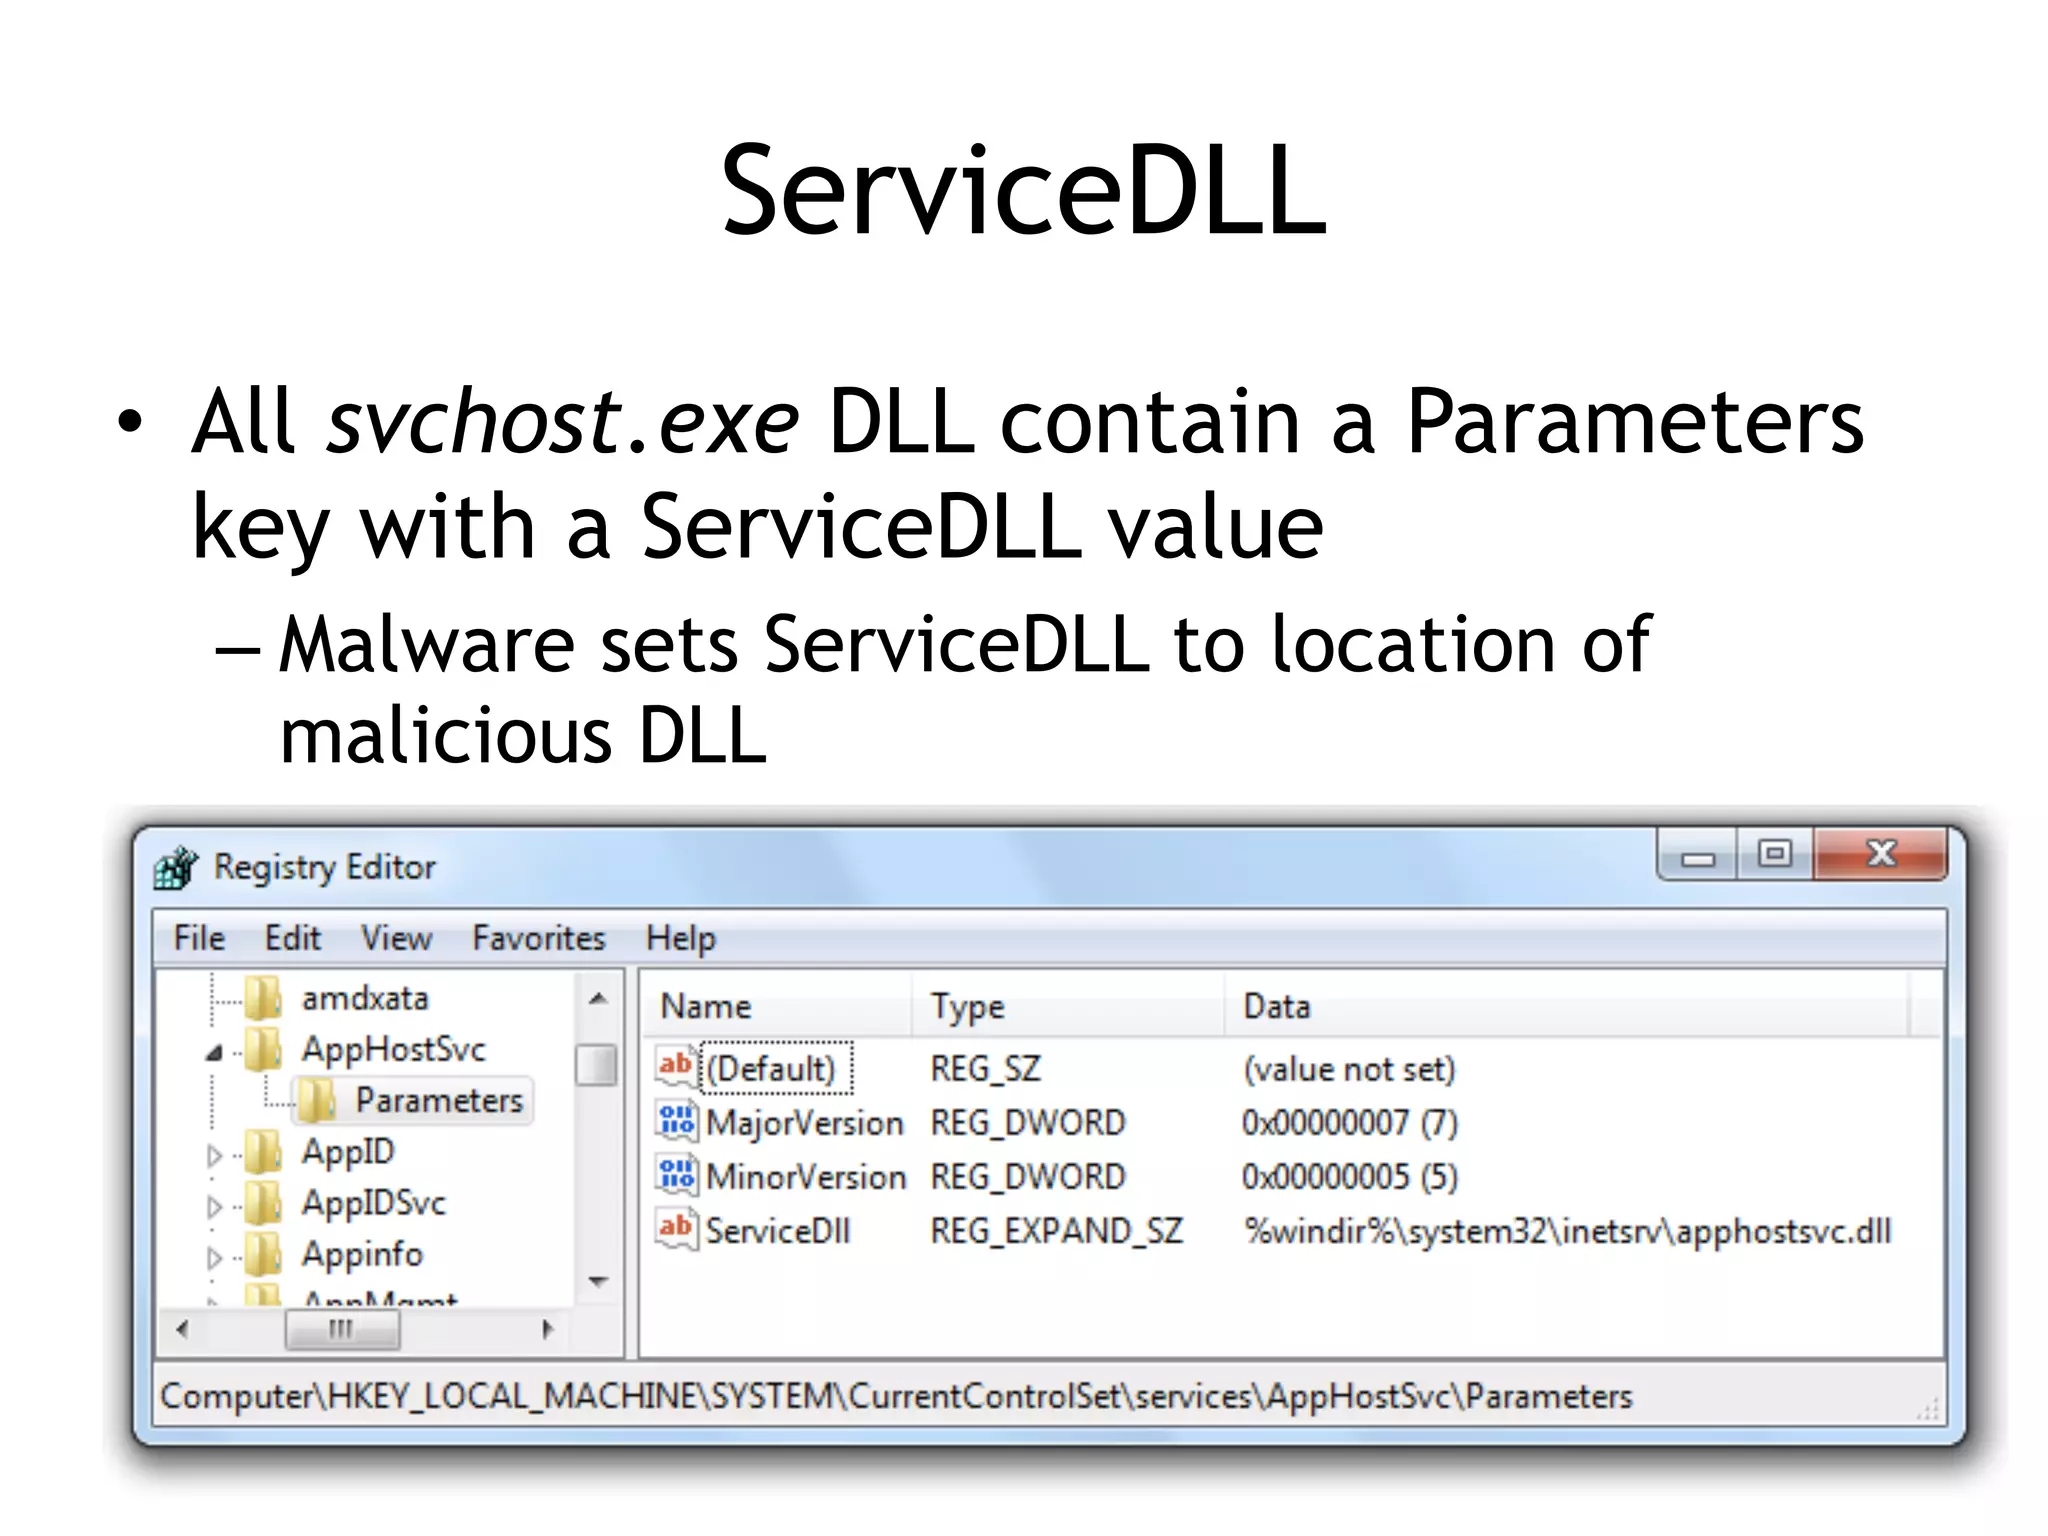Expand the Appinfo tree node

213,1258
